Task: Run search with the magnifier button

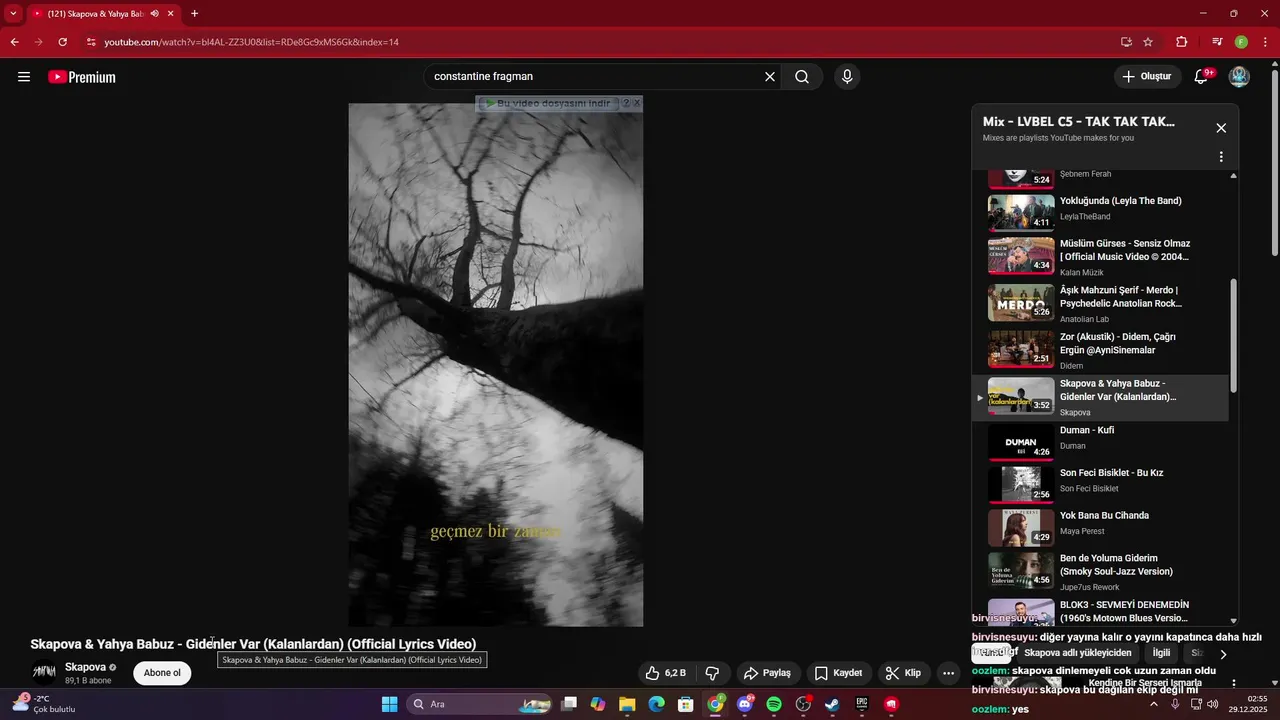Action: pyautogui.click(x=802, y=77)
